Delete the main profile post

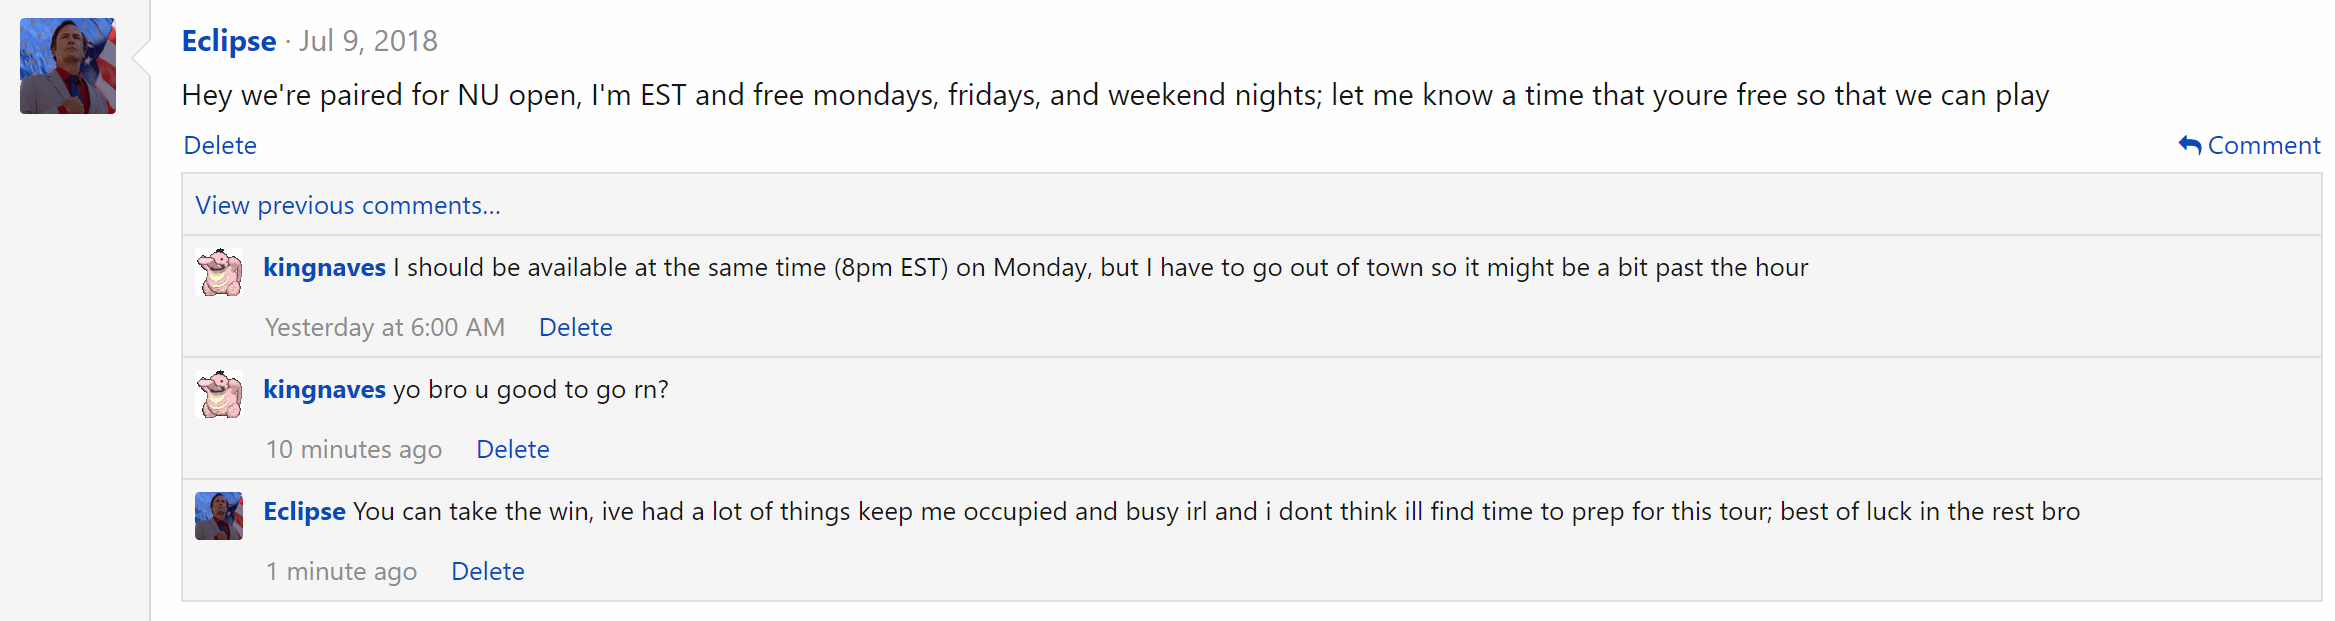click(220, 146)
